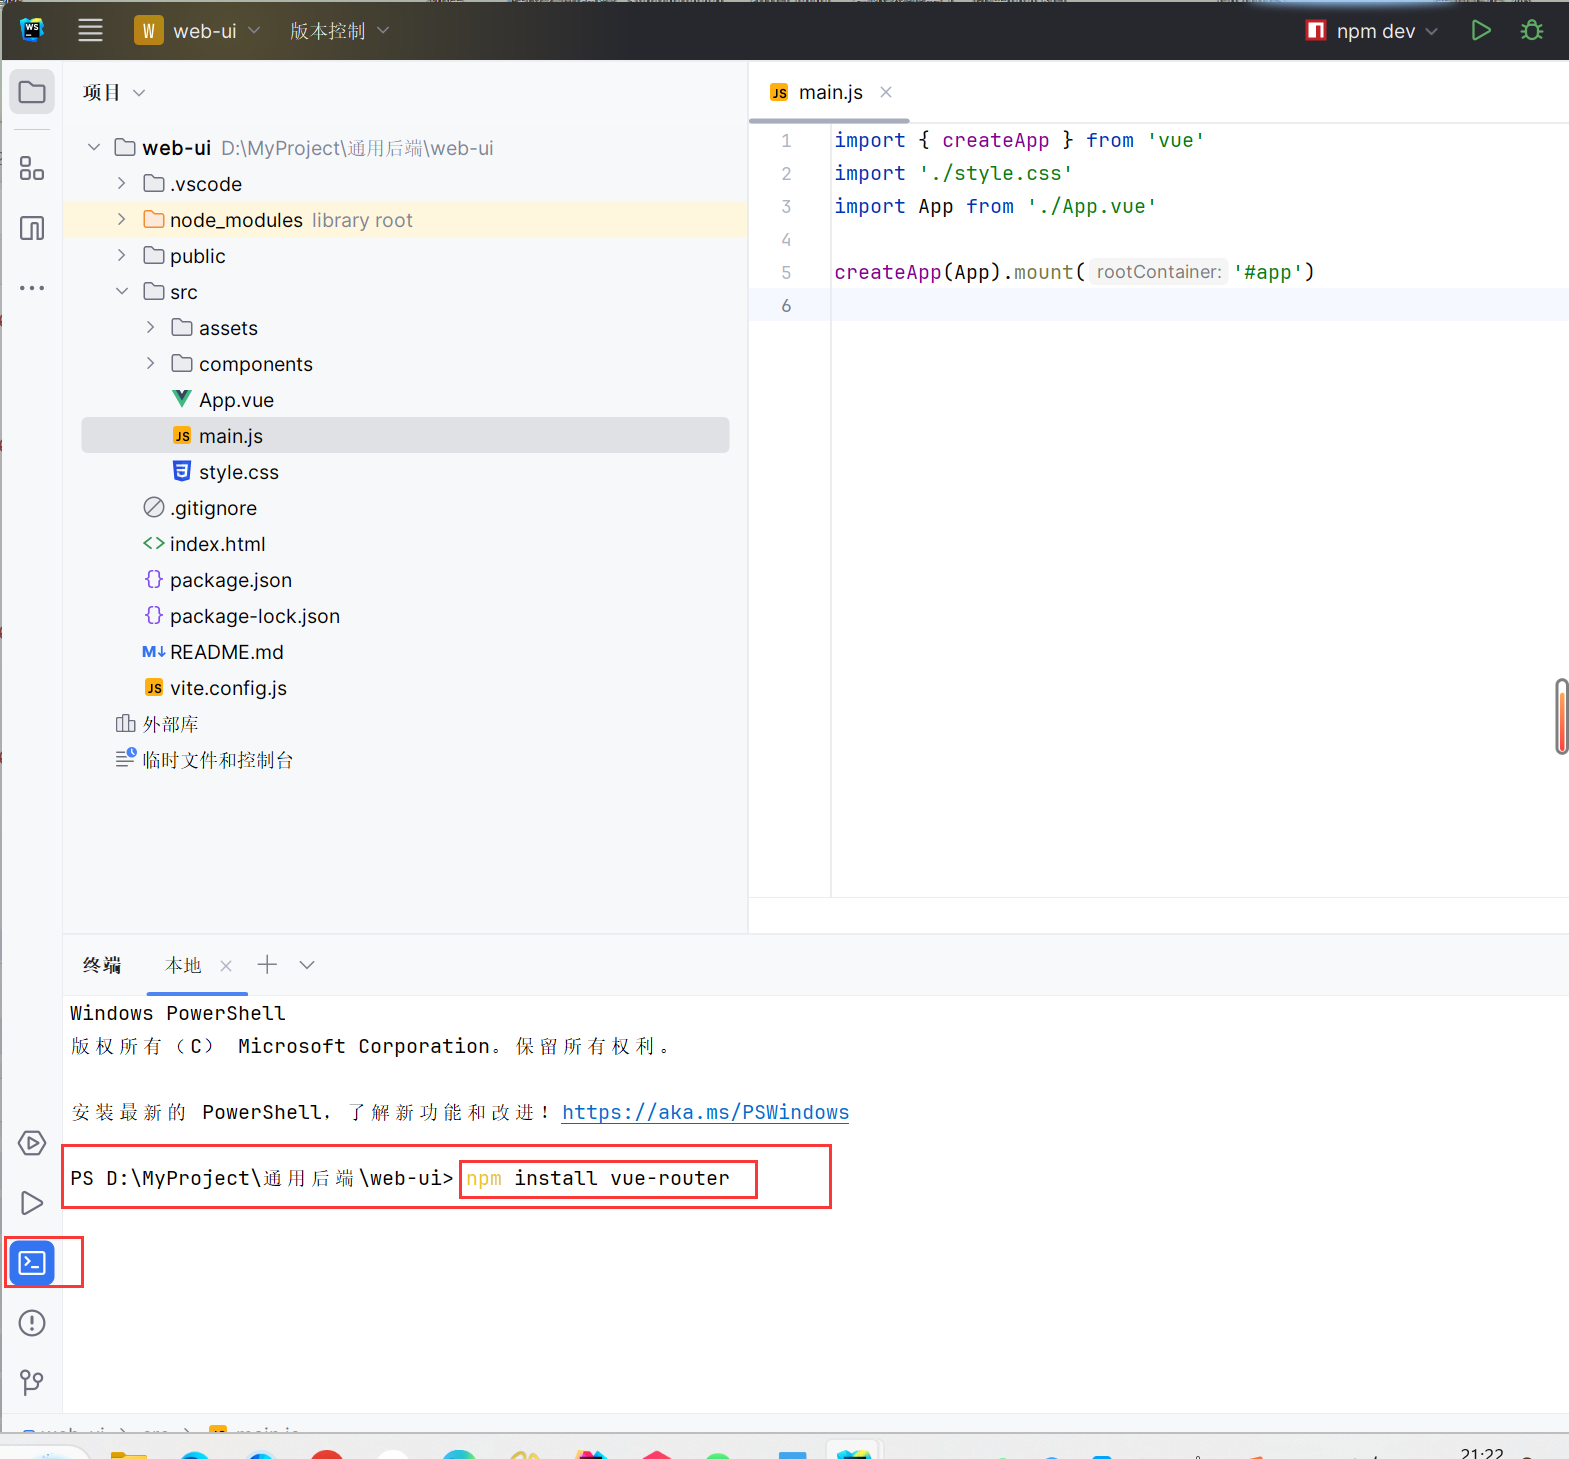This screenshot has height=1459, width=1569.
Task: Open the Structure tool window icon
Action: tap(32, 168)
